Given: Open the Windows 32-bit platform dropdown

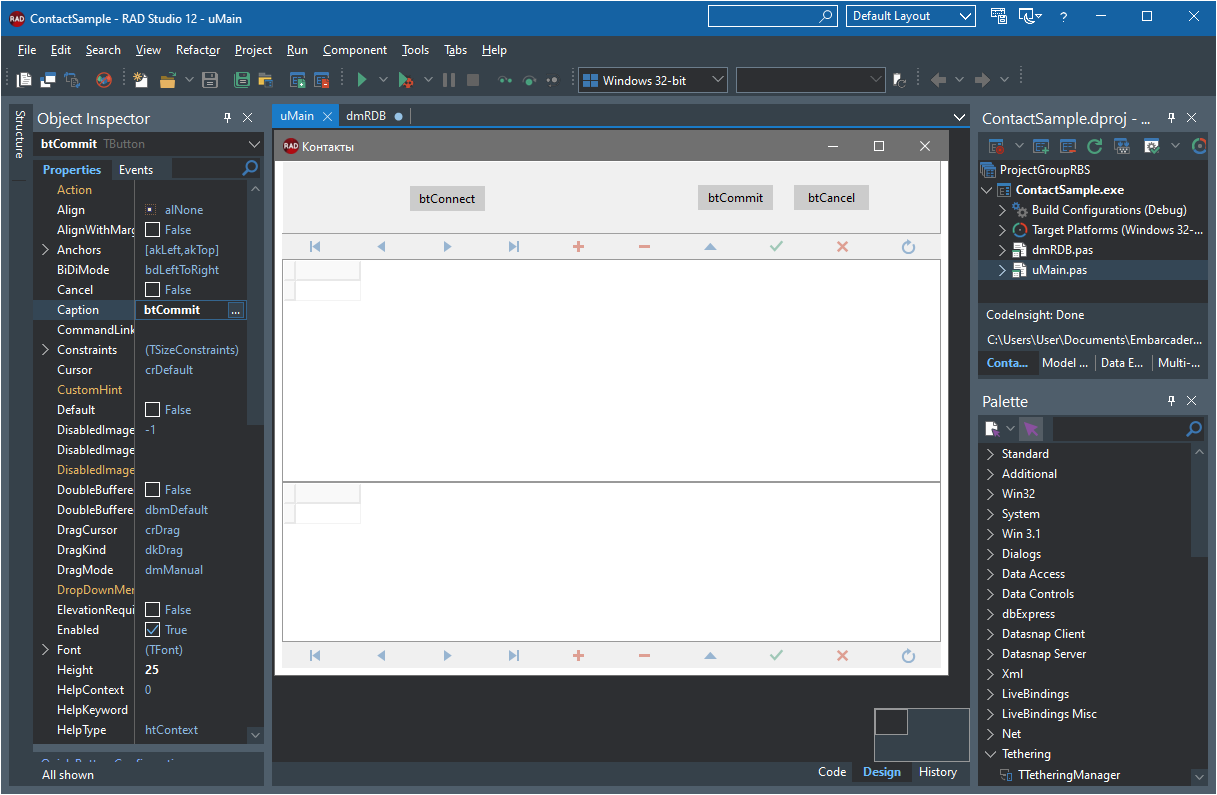Looking at the screenshot, I should tap(653, 81).
